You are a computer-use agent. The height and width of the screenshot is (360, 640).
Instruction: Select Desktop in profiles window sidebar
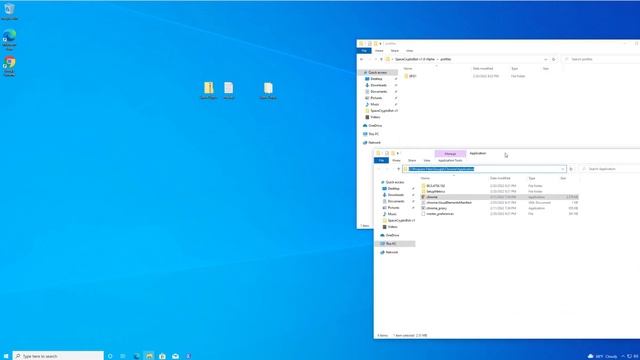[376, 79]
